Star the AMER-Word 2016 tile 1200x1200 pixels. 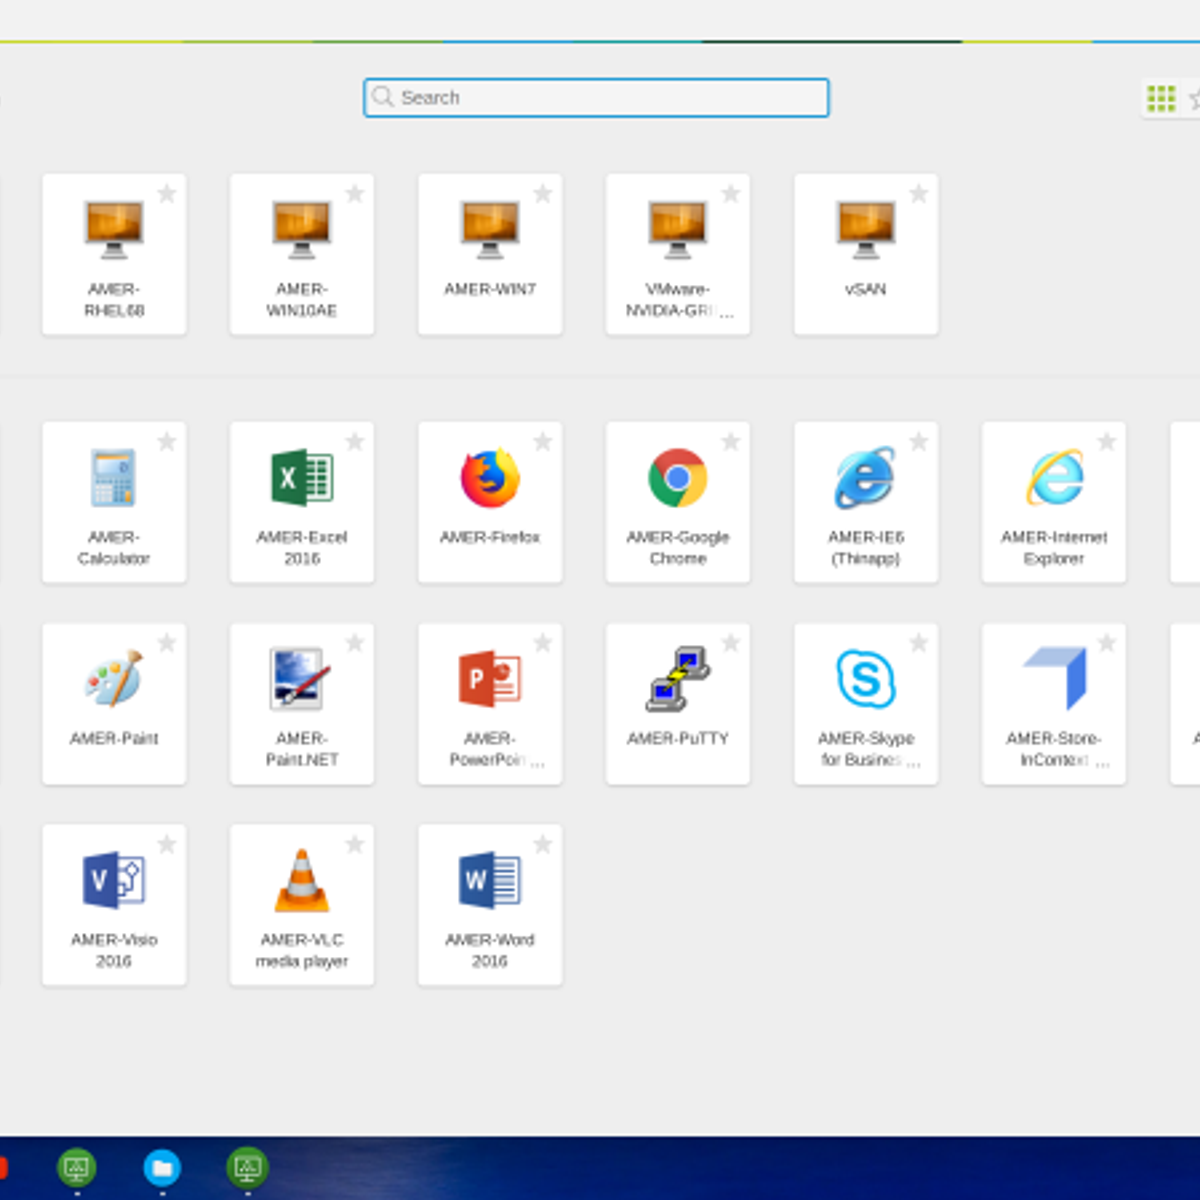543,844
